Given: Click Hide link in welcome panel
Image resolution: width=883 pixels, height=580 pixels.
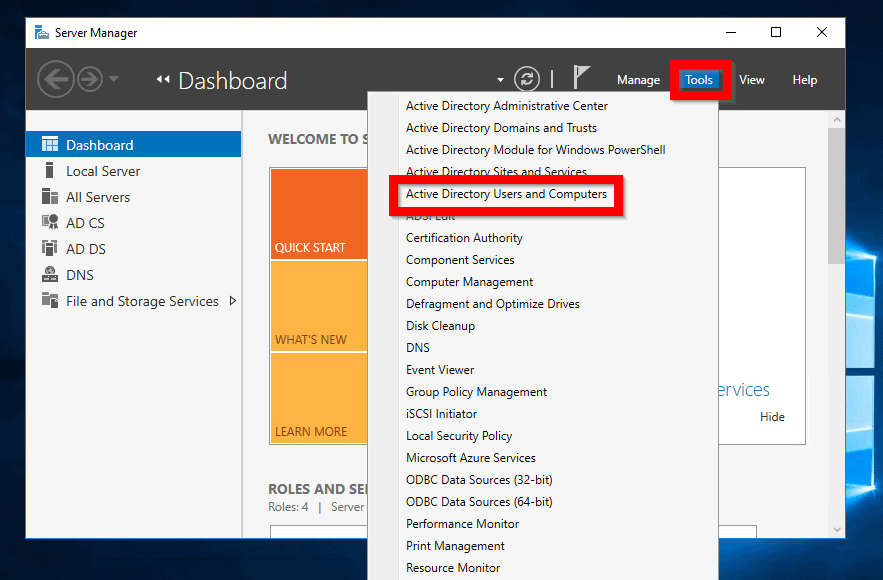Looking at the screenshot, I should (772, 416).
